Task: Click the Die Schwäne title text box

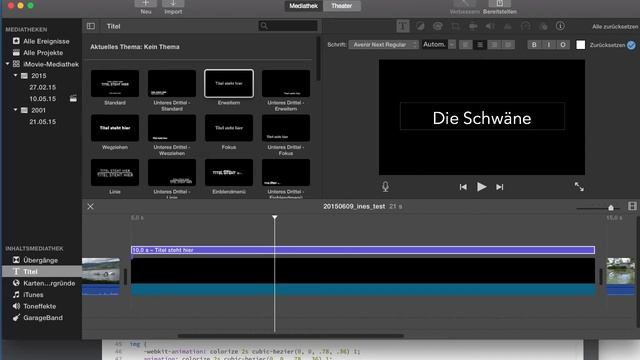Action: (482, 116)
